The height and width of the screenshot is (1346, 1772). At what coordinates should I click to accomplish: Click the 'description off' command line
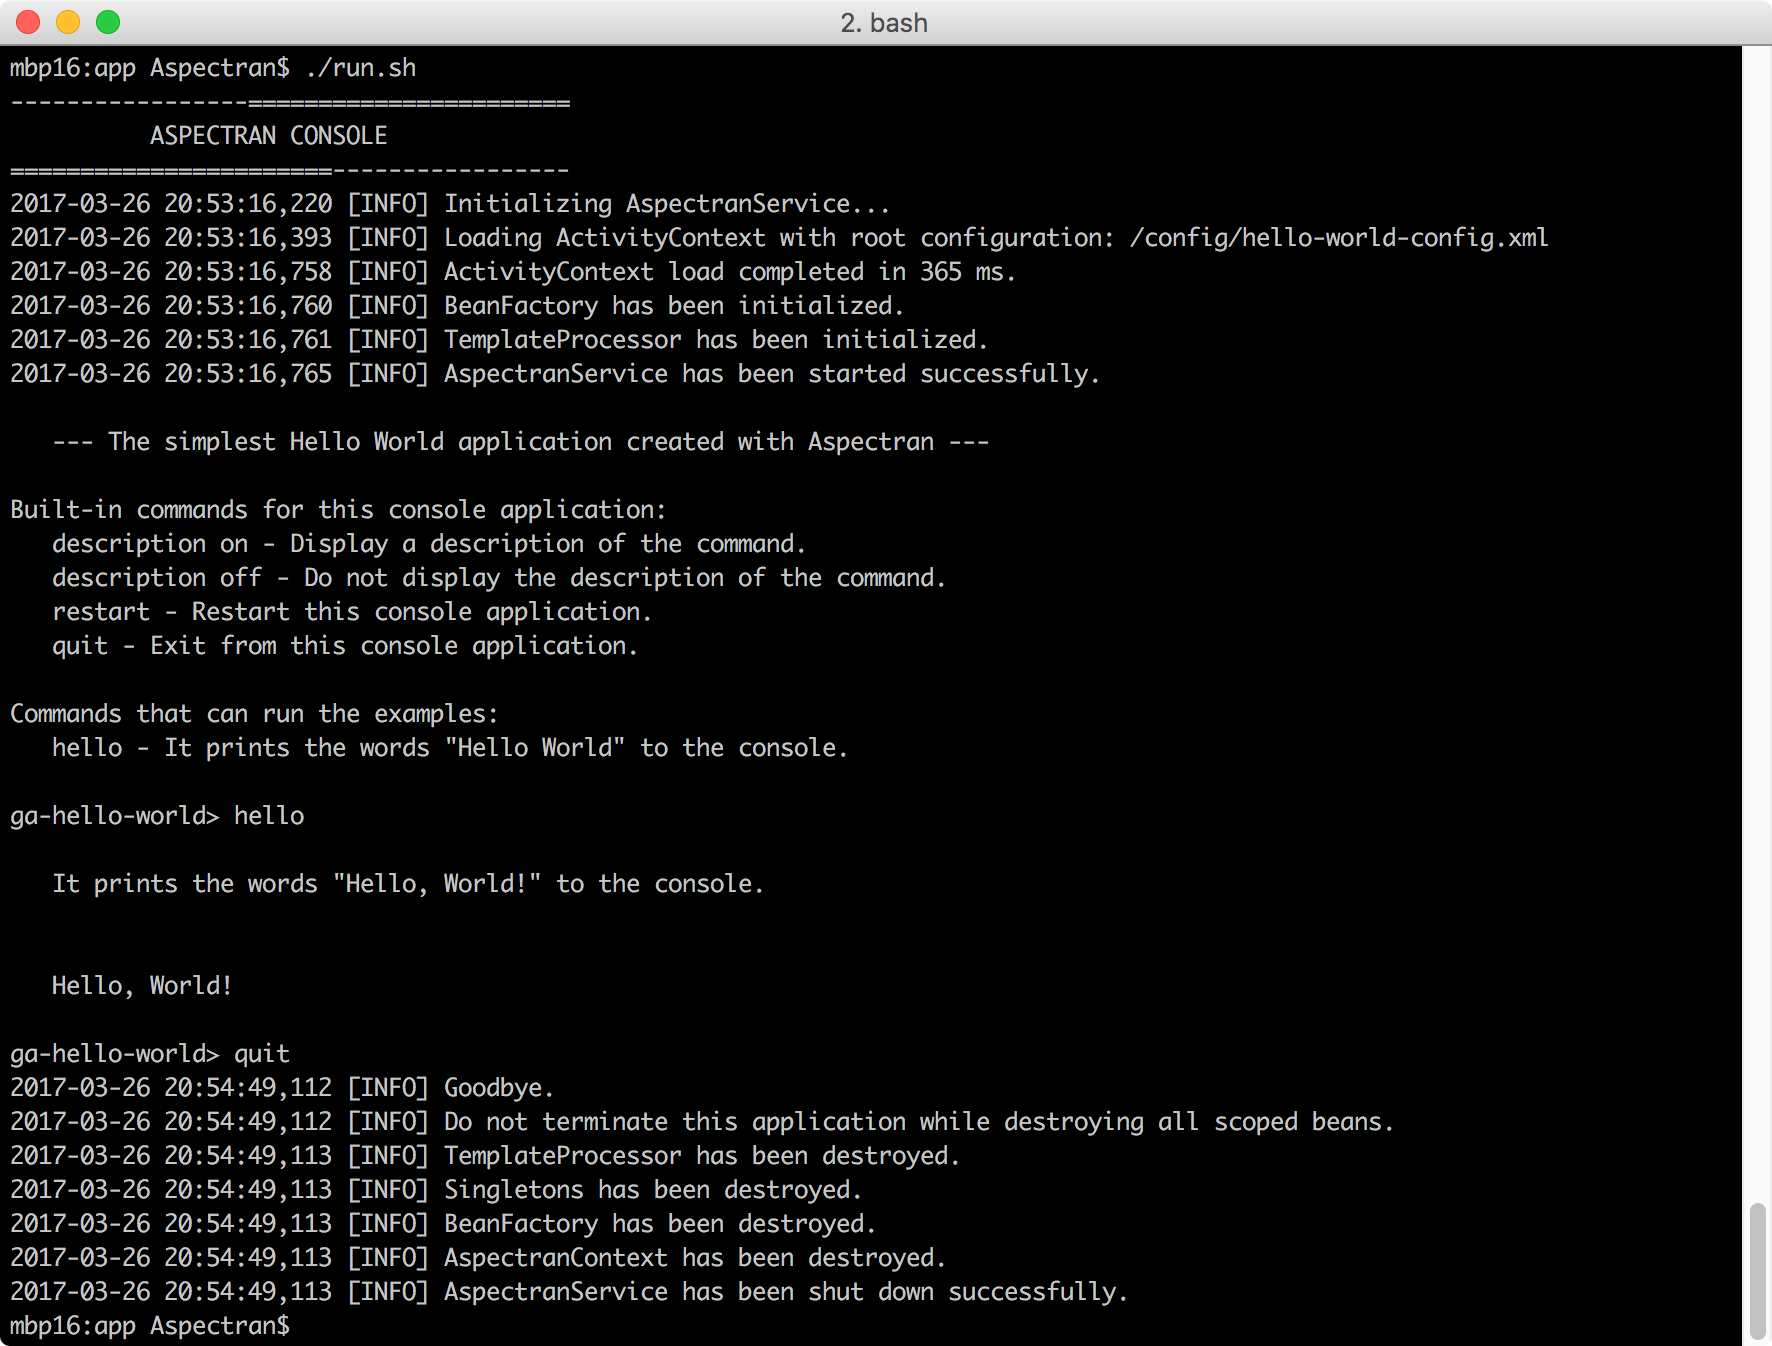click(x=499, y=578)
